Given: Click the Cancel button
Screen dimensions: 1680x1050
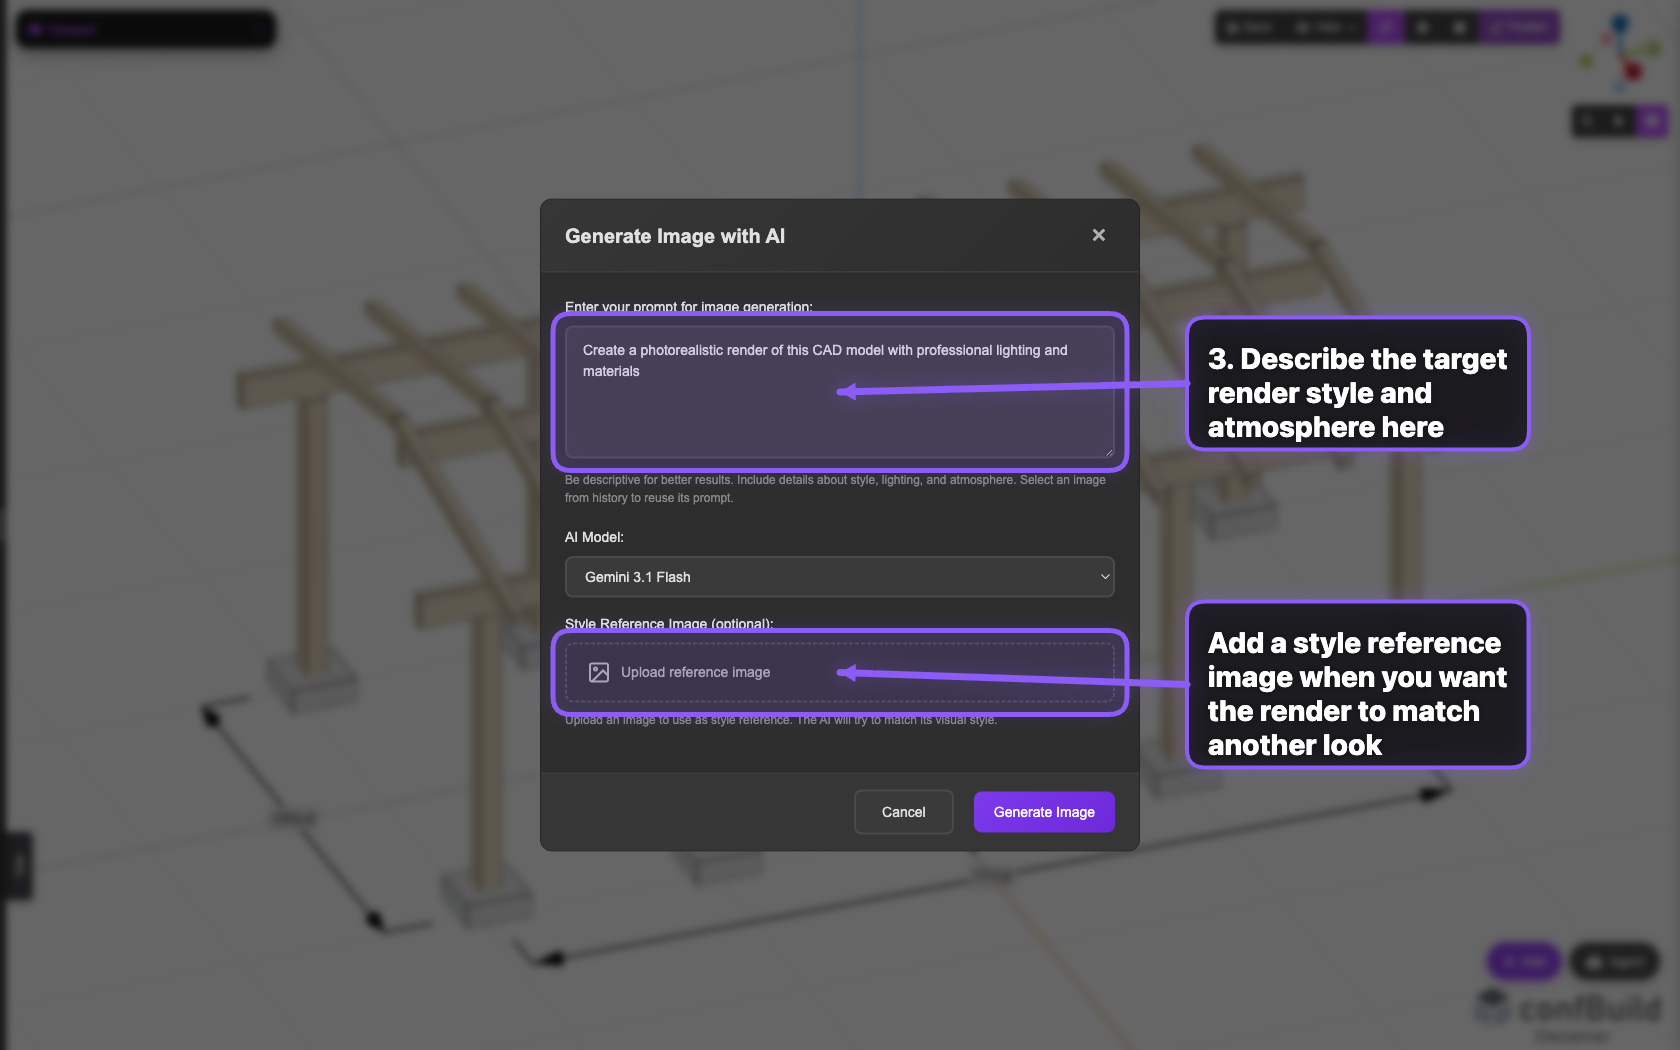Looking at the screenshot, I should point(903,811).
